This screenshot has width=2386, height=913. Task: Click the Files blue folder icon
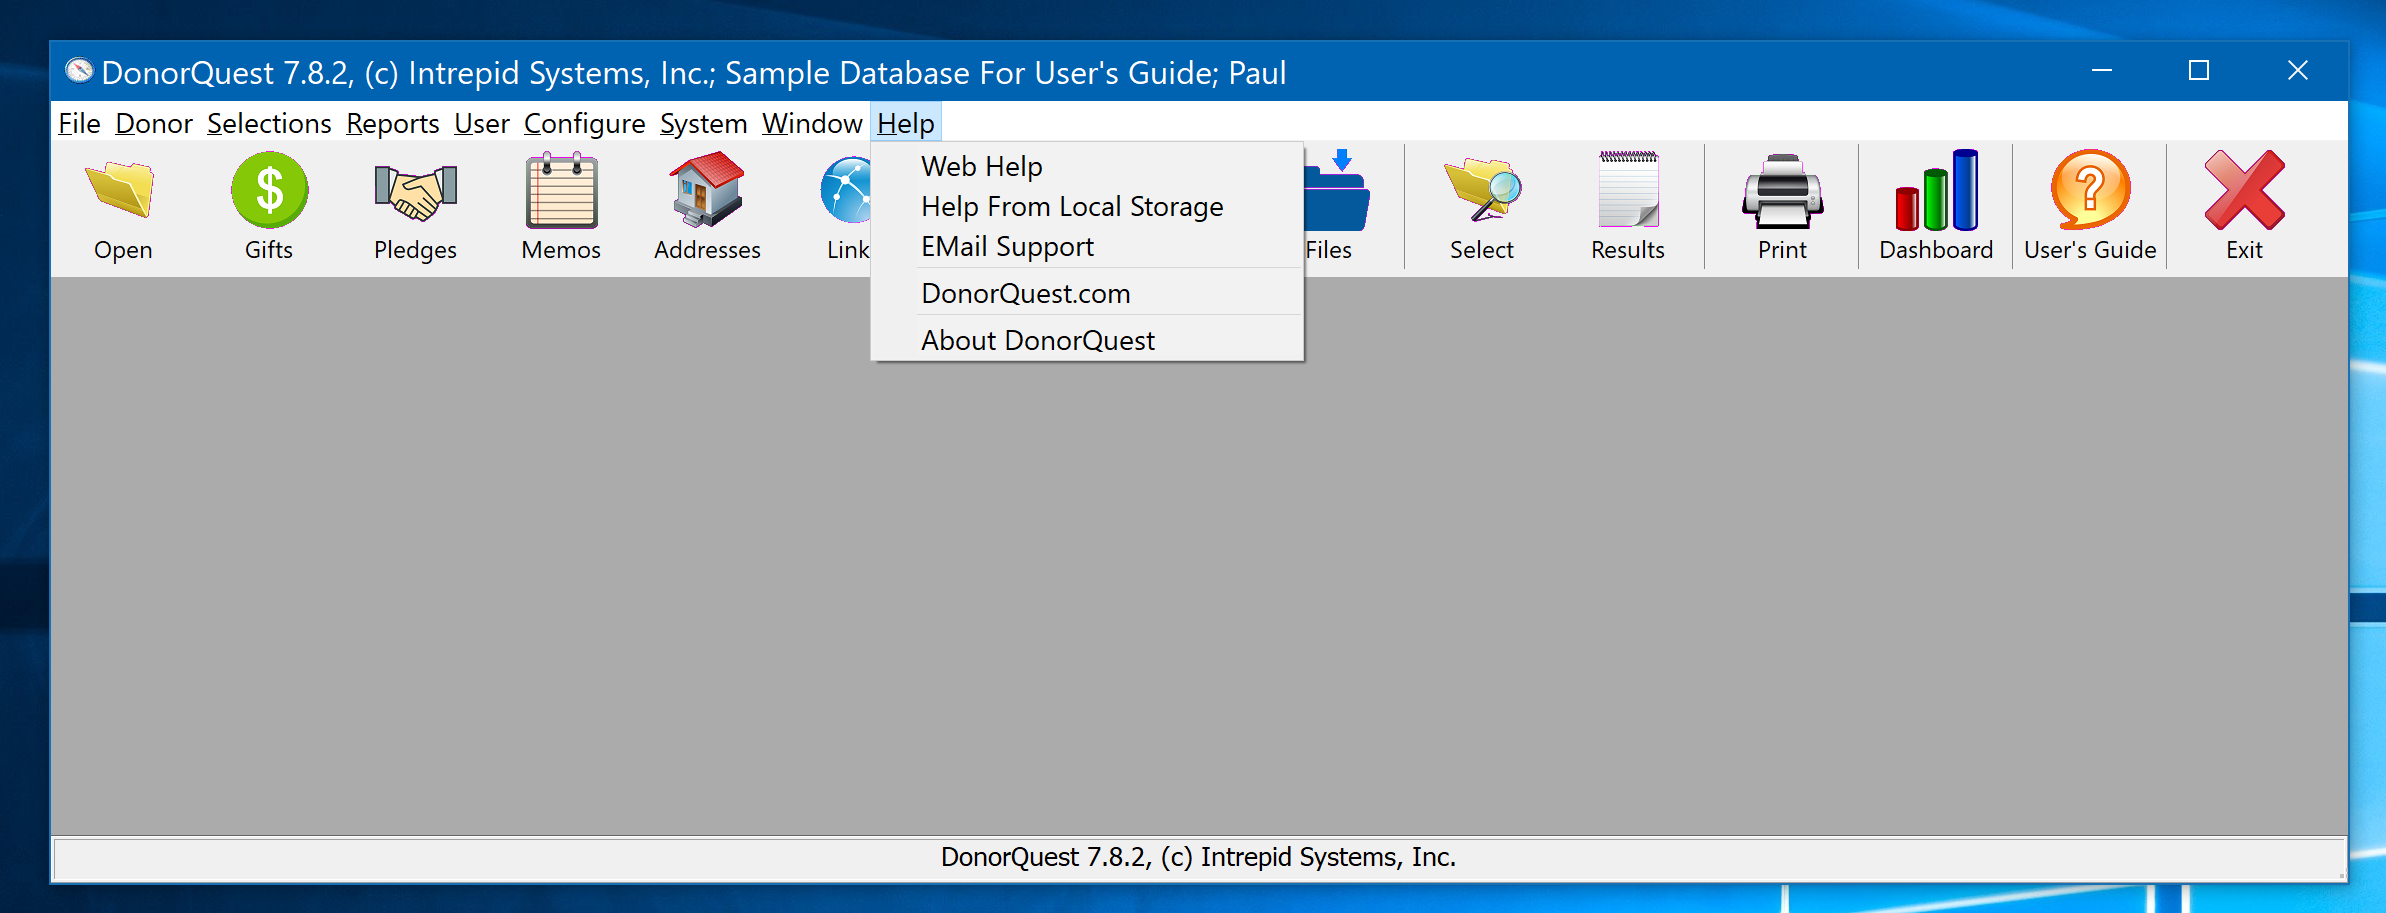click(x=1337, y=190)
